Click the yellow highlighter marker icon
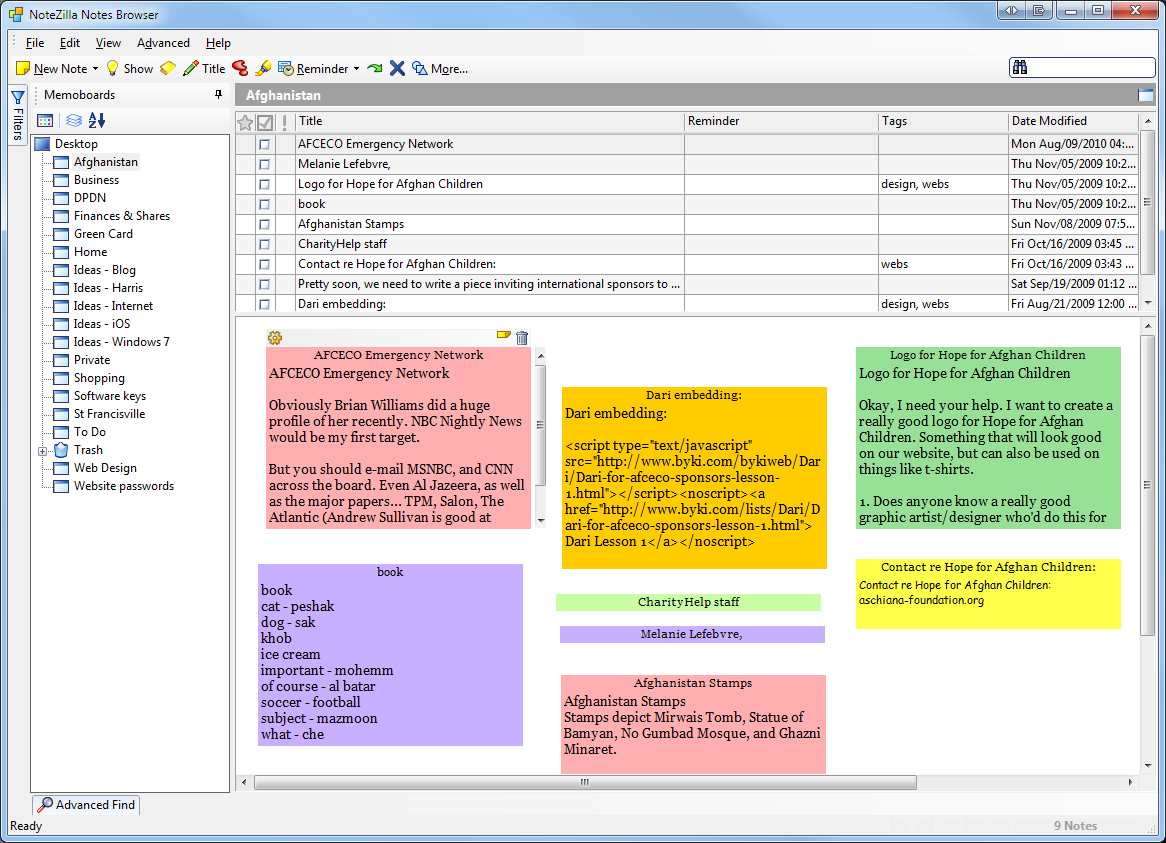Image resolution: width=1166 pixels, height=843 pixels. 262,68
